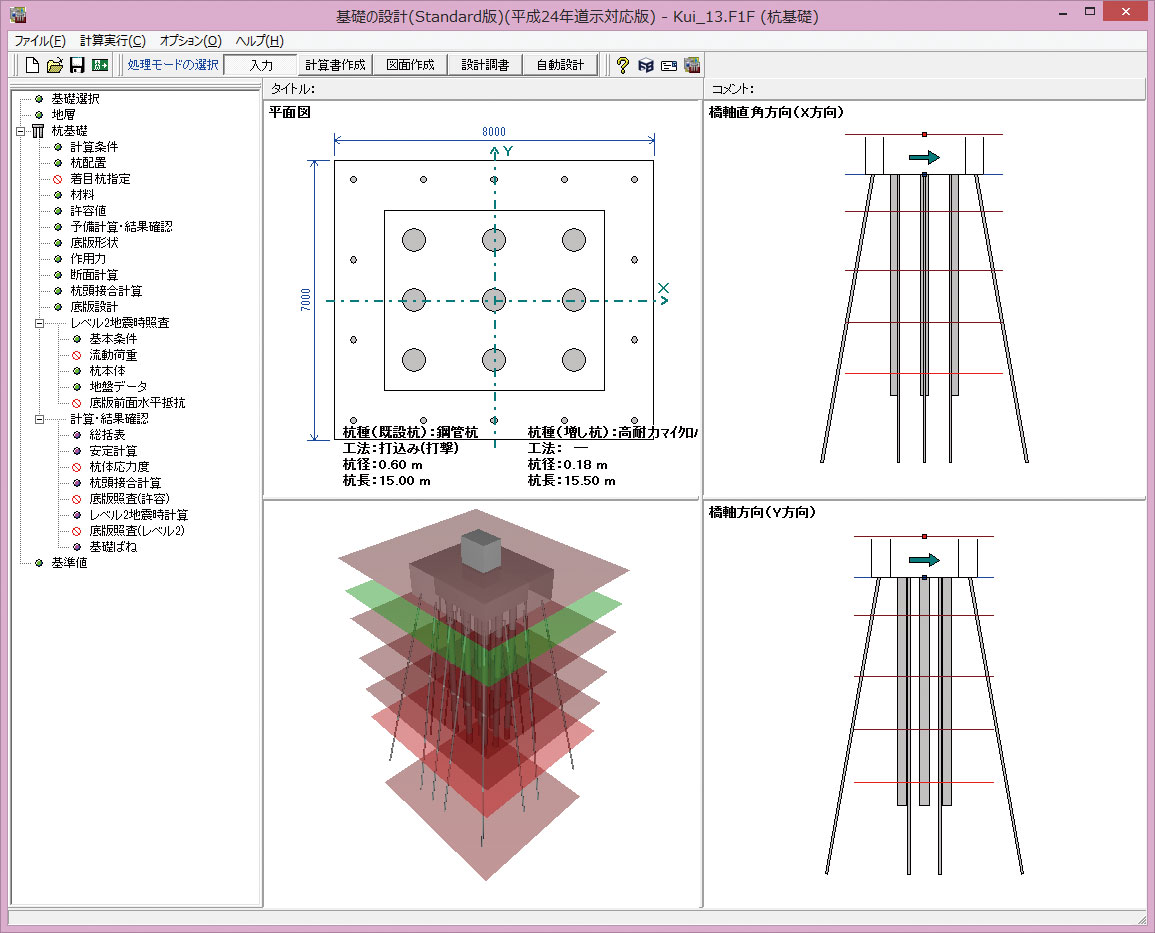Click the red prohibited icon beside 底版照査(許容)
Viewport: 1155px width, 933px height.
[77, 499]
